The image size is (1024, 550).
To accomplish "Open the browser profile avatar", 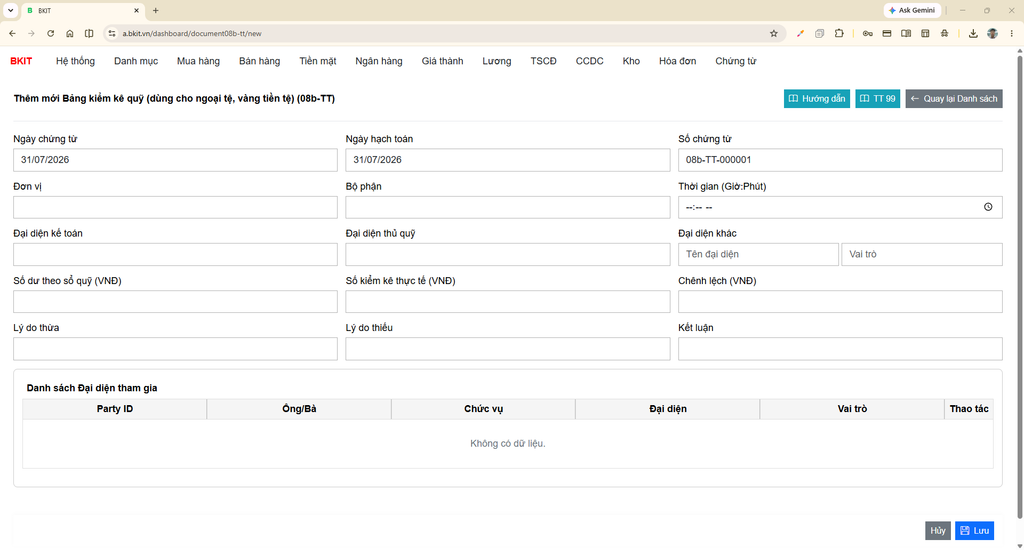I will coord(993,33).
